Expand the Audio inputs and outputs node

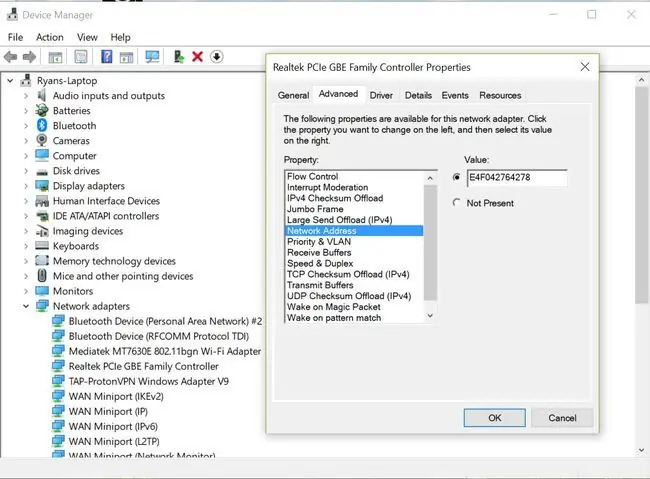26,96
